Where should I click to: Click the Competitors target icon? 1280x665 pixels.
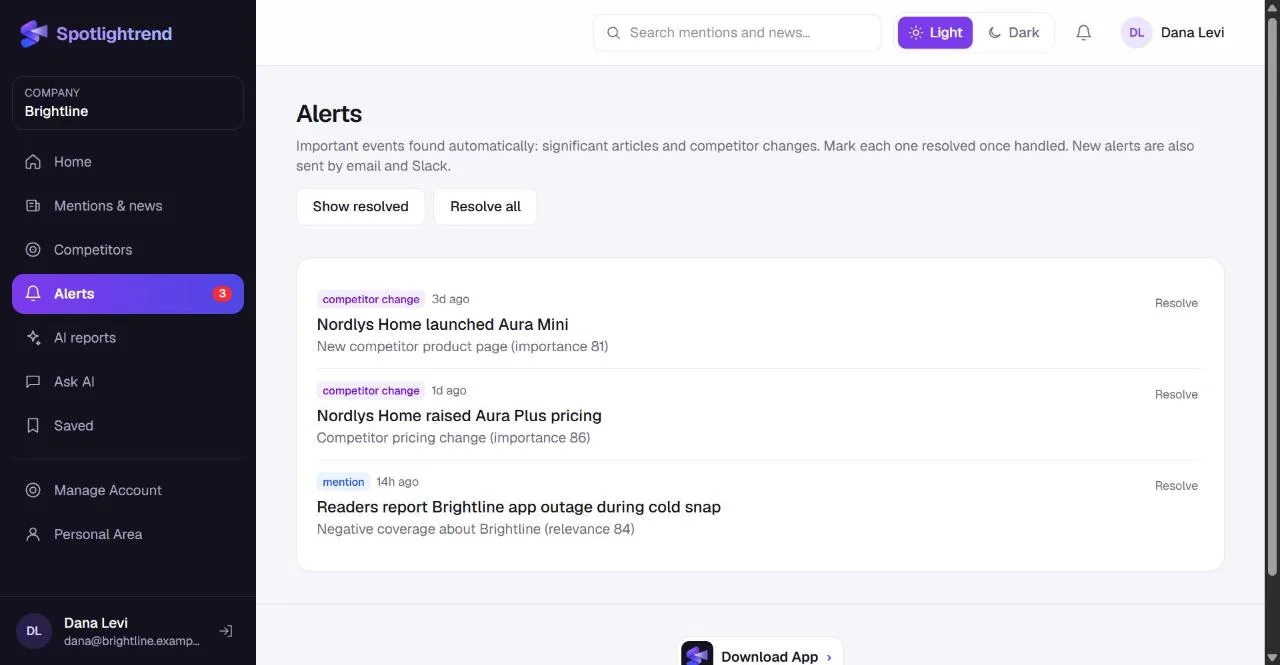(x=33, y=250)
